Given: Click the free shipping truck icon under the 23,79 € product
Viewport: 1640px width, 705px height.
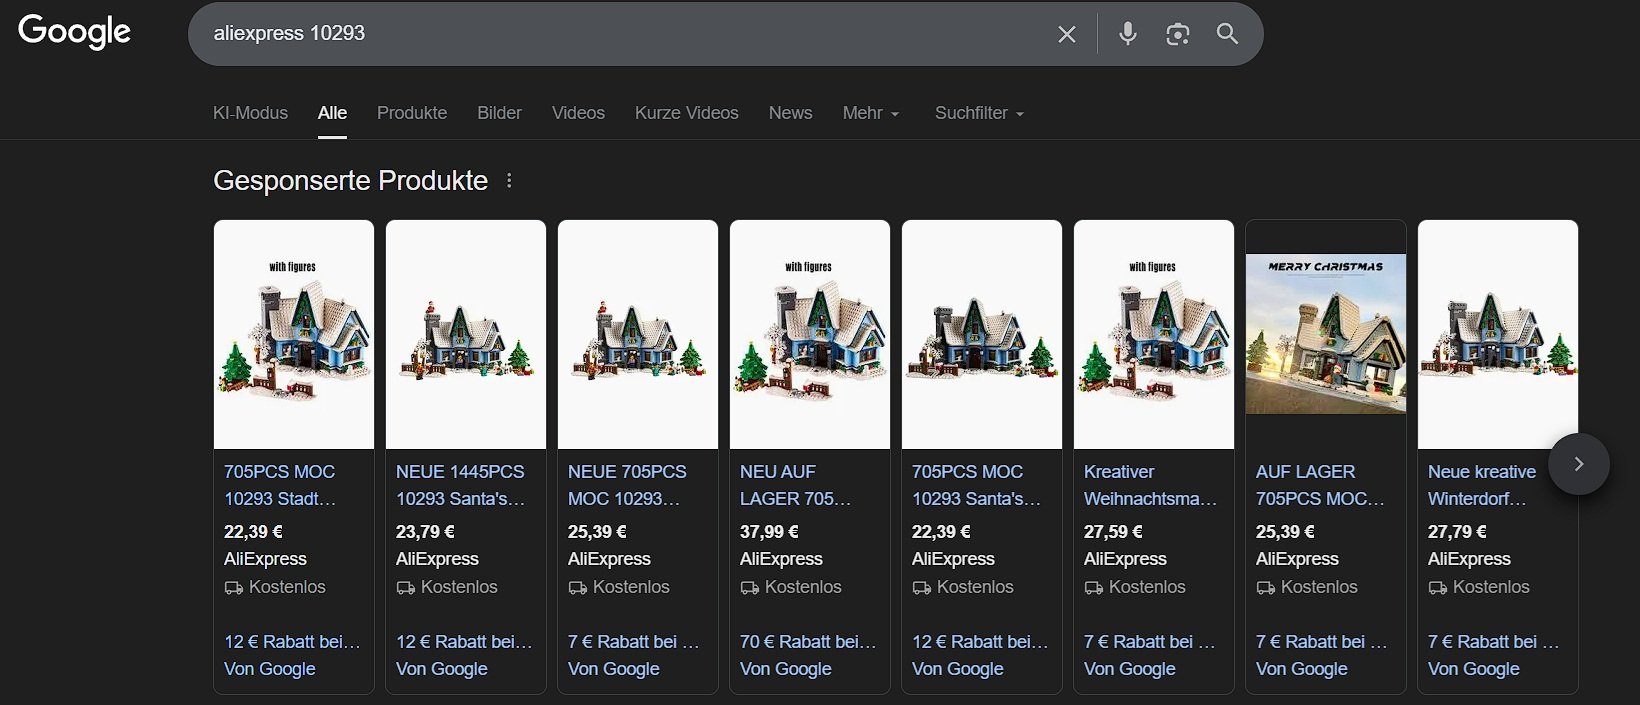Looking at the screenshot, I should coord(405,588).
